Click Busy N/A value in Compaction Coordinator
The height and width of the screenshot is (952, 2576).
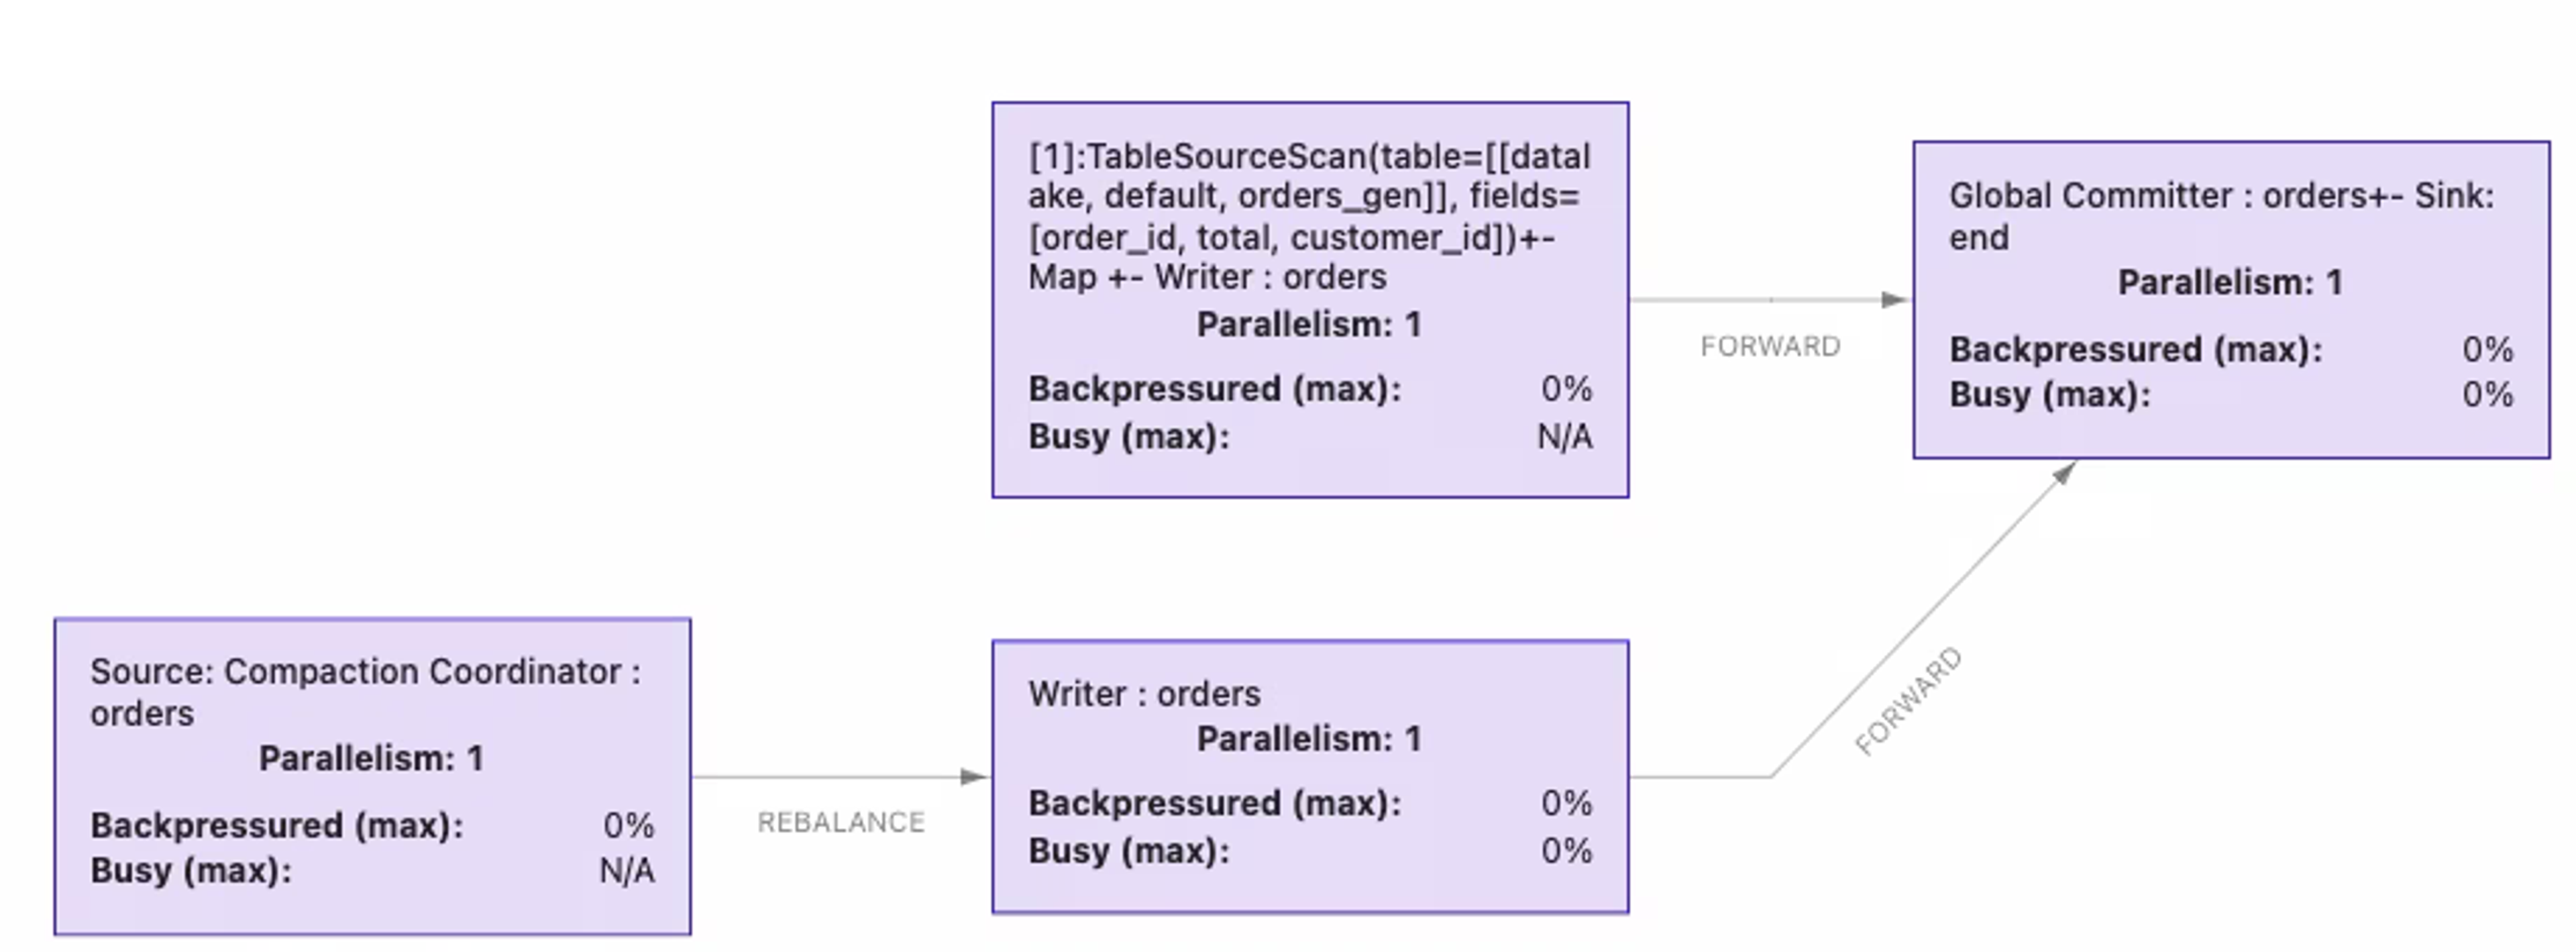[x=627, y=870]
